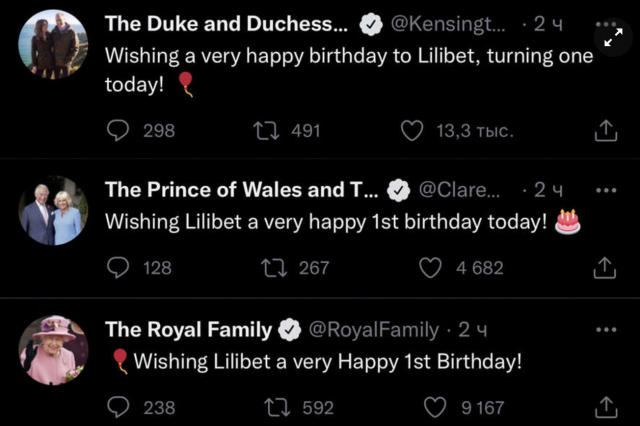Expand the image to full screen
This screenshot has height=426, width=640.
pyautogui.click(x=611, y=39)
